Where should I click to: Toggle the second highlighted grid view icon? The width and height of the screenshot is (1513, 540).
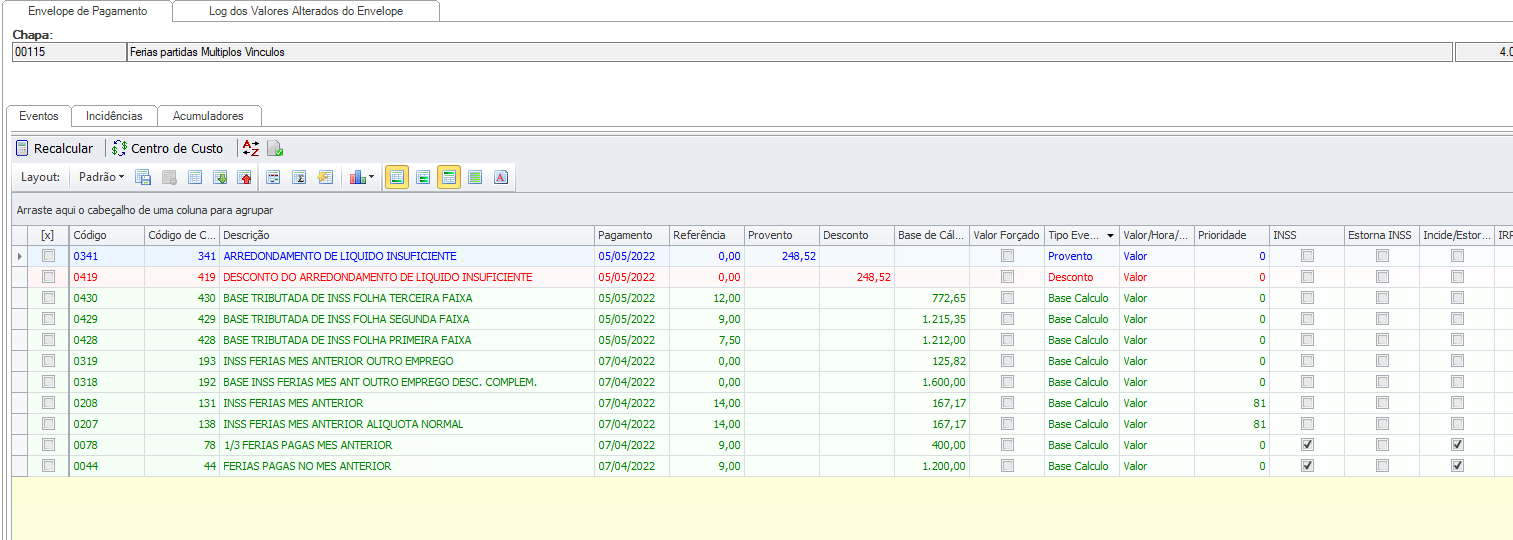pos(449,177)
